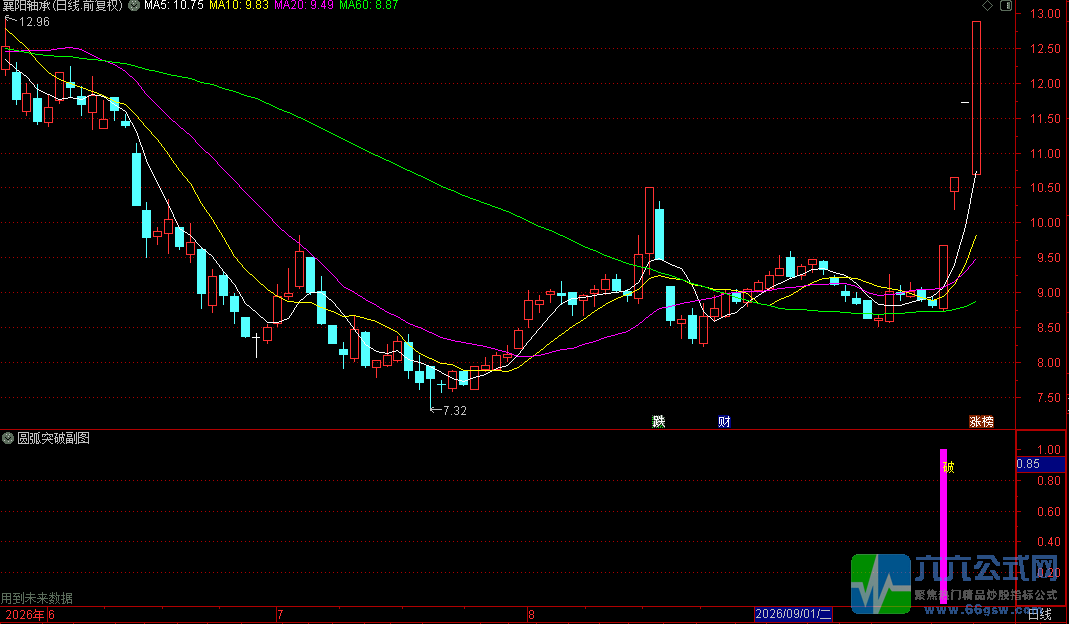This screenshot has width=1069, height=624.
Task: Click the month 7 label on the time axis
Action: click(x=280, y=614)
